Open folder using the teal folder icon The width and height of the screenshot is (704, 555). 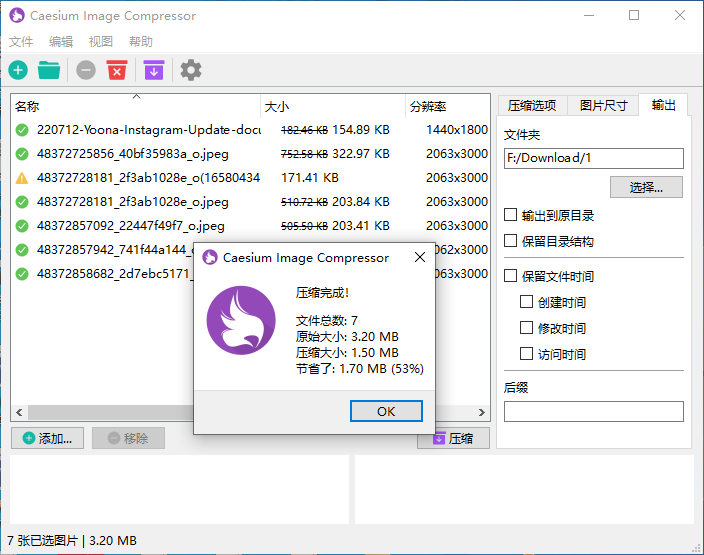(49, 70)
